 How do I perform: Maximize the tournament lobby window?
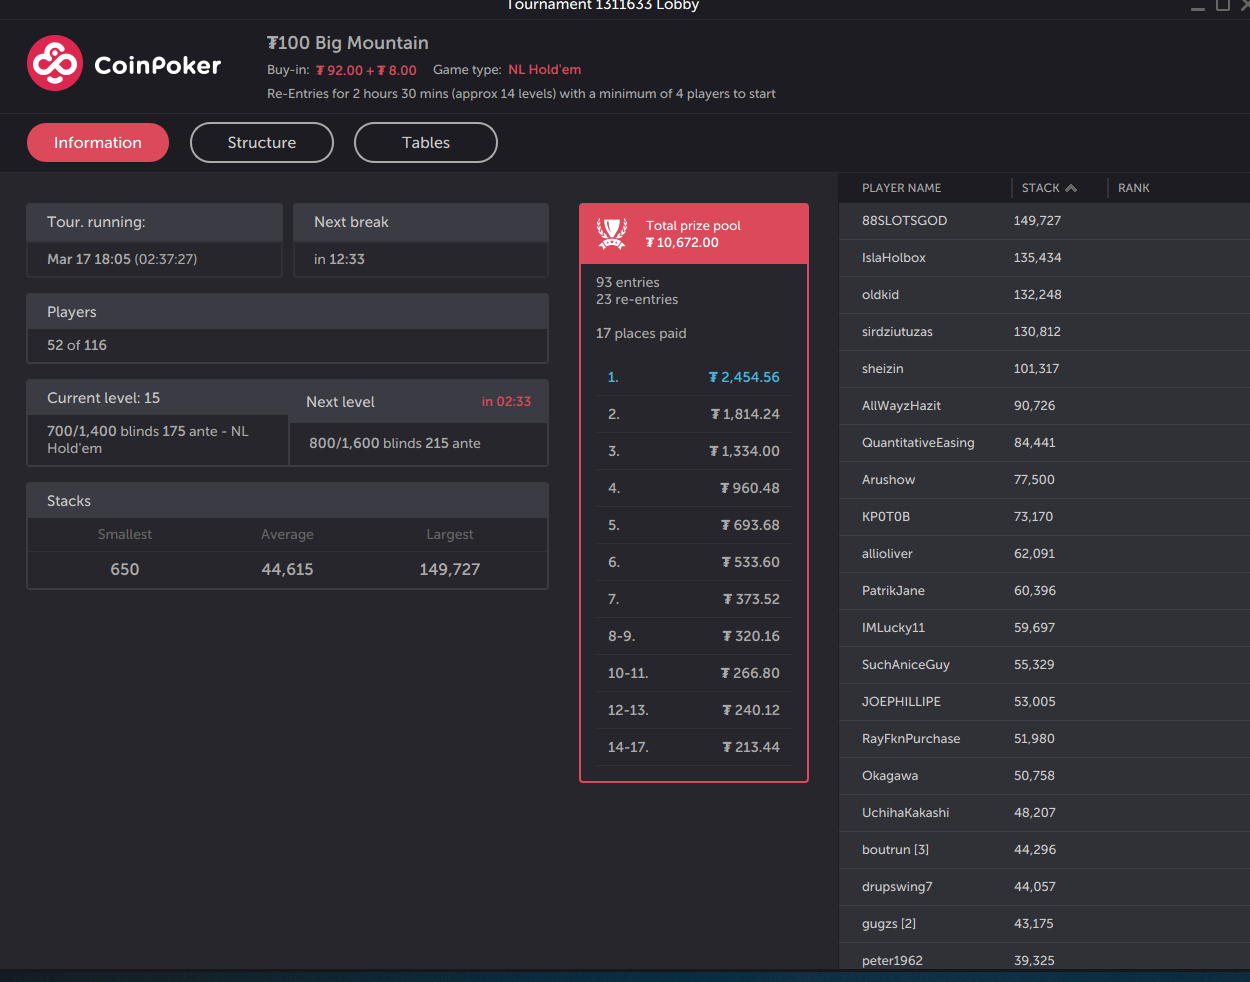pyautogui.click(x=1222, y=6)
